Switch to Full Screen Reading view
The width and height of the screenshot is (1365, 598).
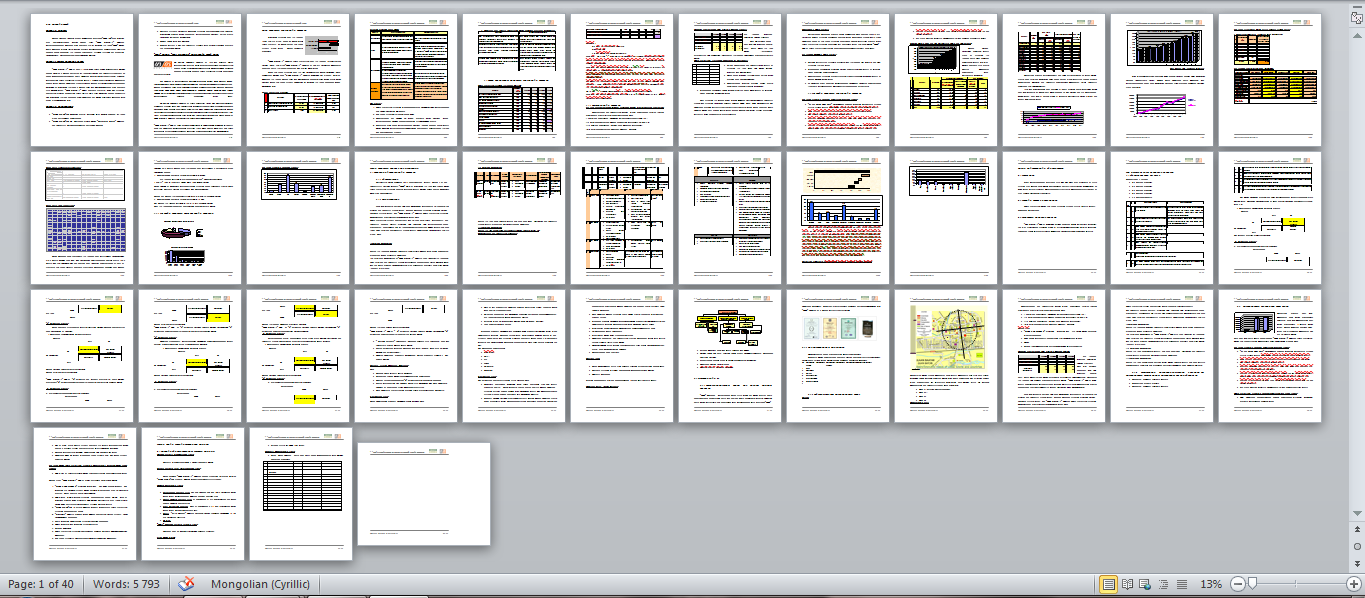click(1127, 584)
